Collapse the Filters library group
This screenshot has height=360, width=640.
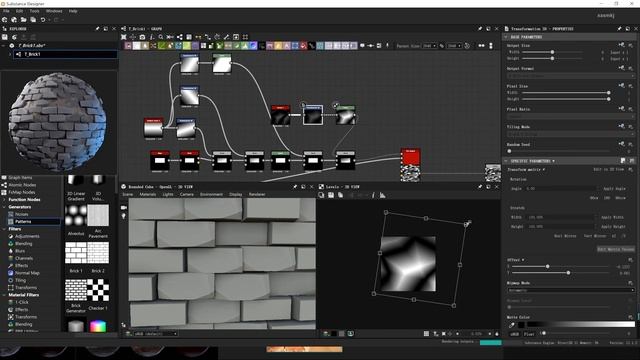4,229
